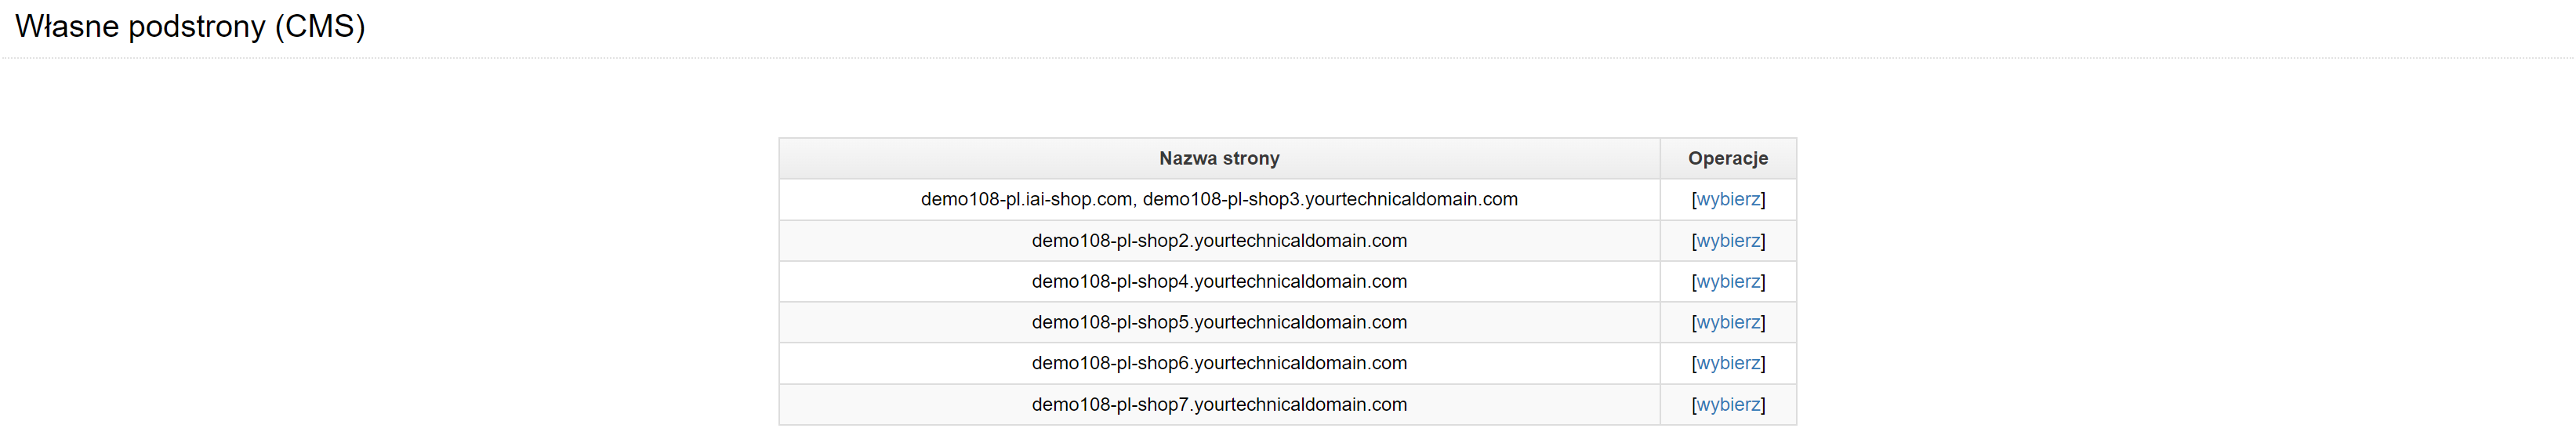
Task: Pick wybierz for demo108-pl-shop6 site
Action: click(1728, 364)
